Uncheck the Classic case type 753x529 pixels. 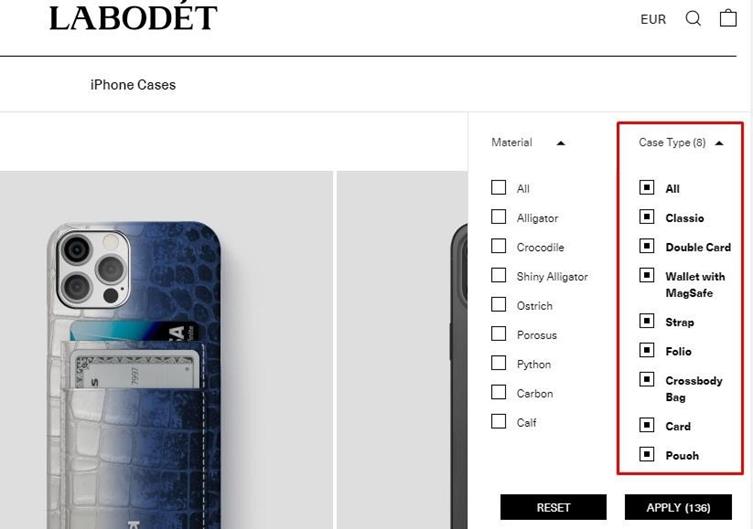click(x=646, y=216)
